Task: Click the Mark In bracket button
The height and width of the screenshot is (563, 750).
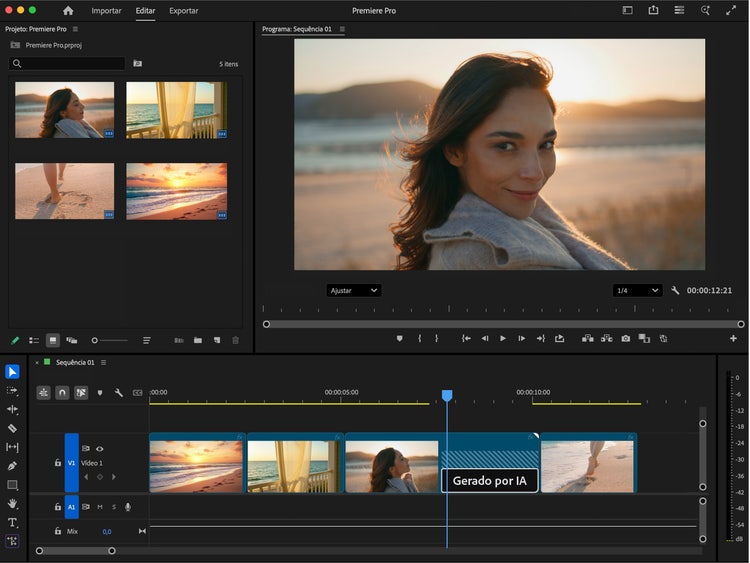Action: (419, 339)
